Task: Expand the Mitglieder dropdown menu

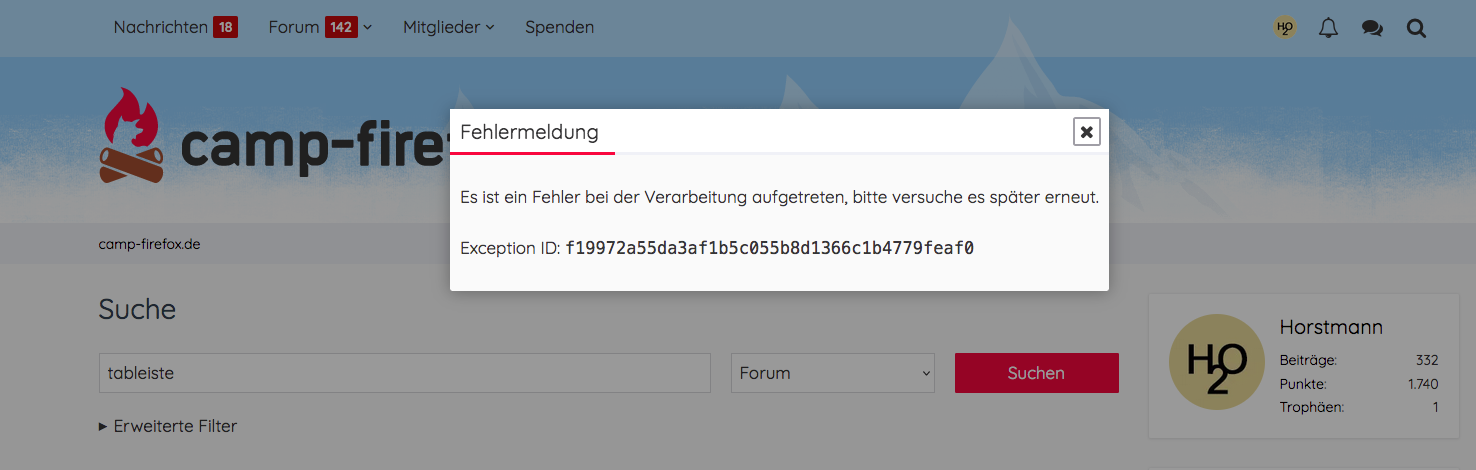Action: 448,27
